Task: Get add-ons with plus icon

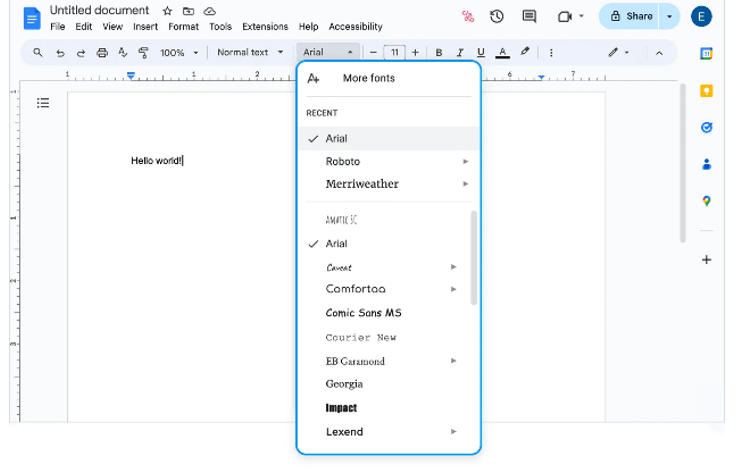Action: click(x=706, y=259)
